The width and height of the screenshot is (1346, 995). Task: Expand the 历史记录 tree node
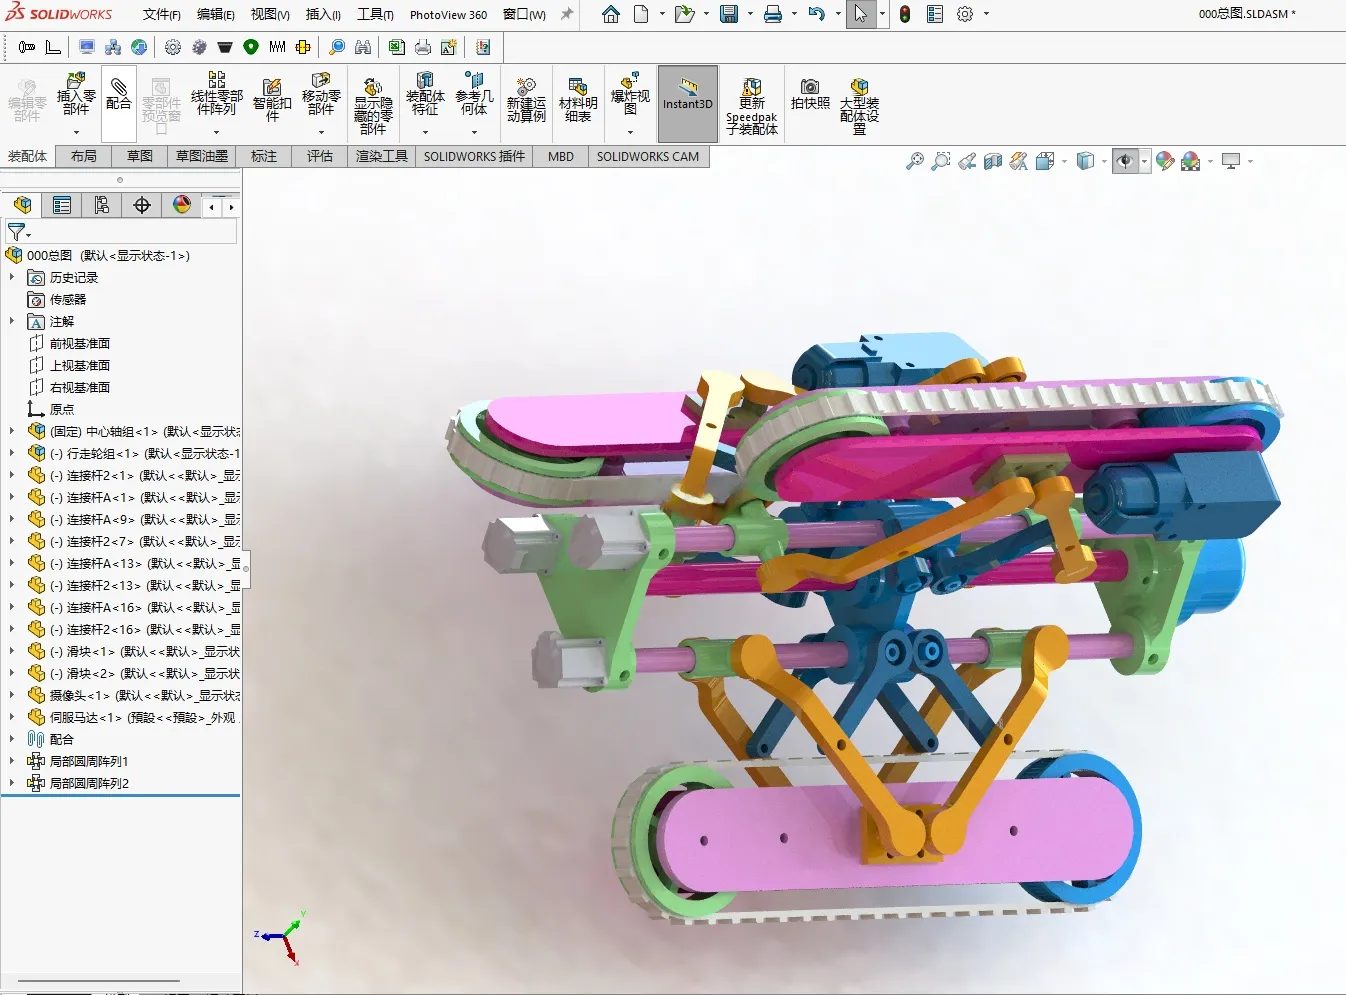pos(12,277)
